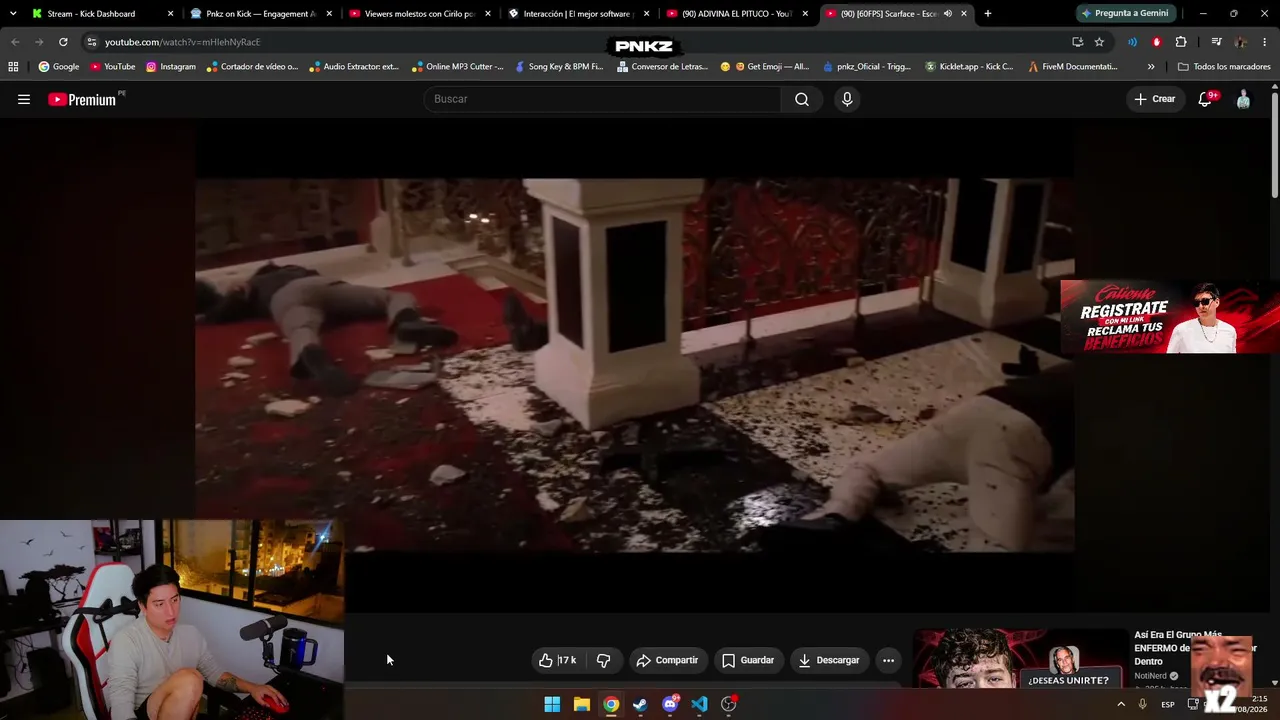Open a new browser tab

(x=987, y=14)
